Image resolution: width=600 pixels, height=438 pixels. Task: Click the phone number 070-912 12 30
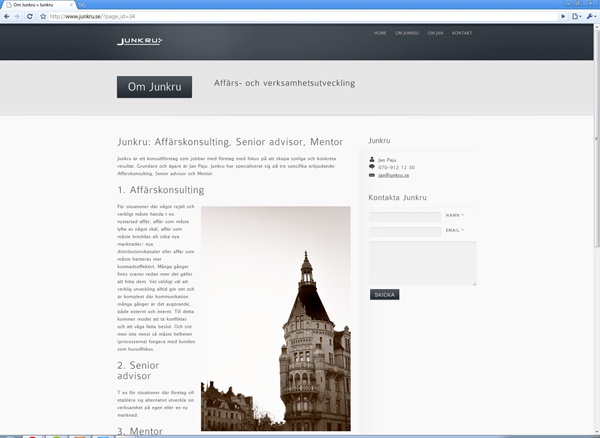pos(396,168)
